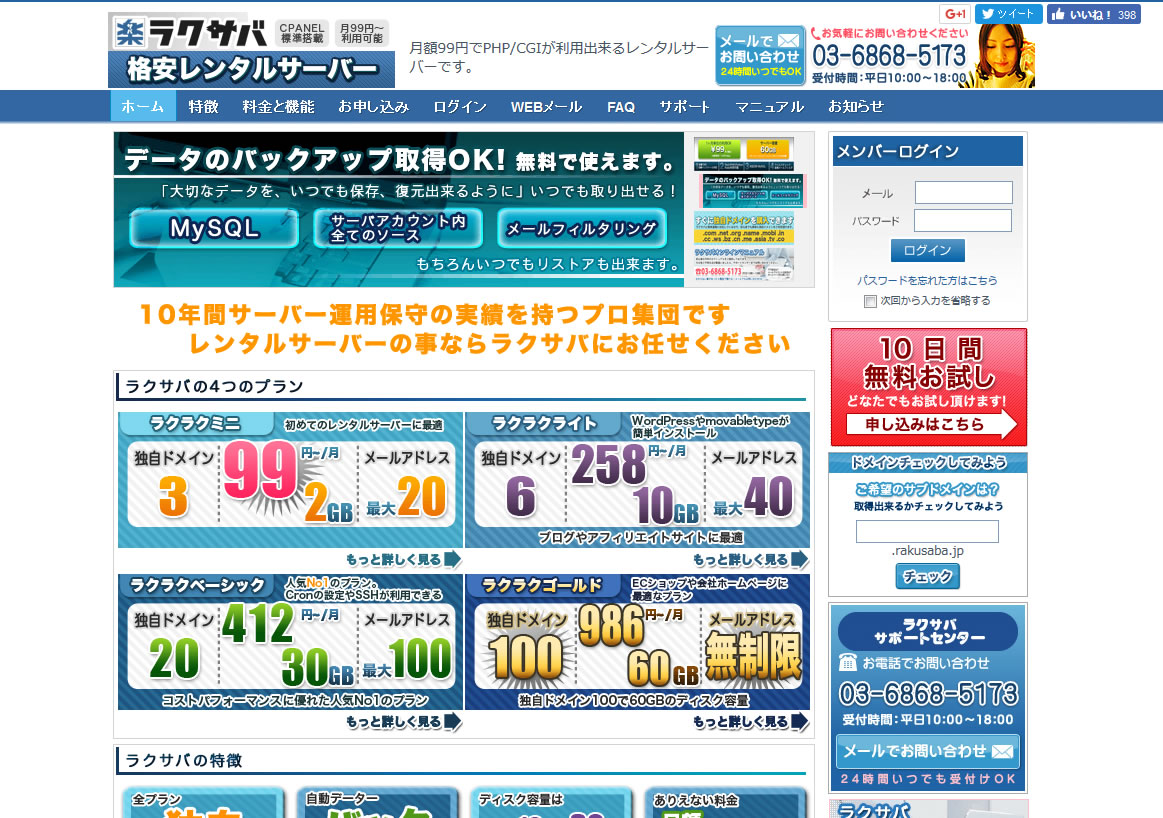Select the backup slide thumbnail

(753, 191)
